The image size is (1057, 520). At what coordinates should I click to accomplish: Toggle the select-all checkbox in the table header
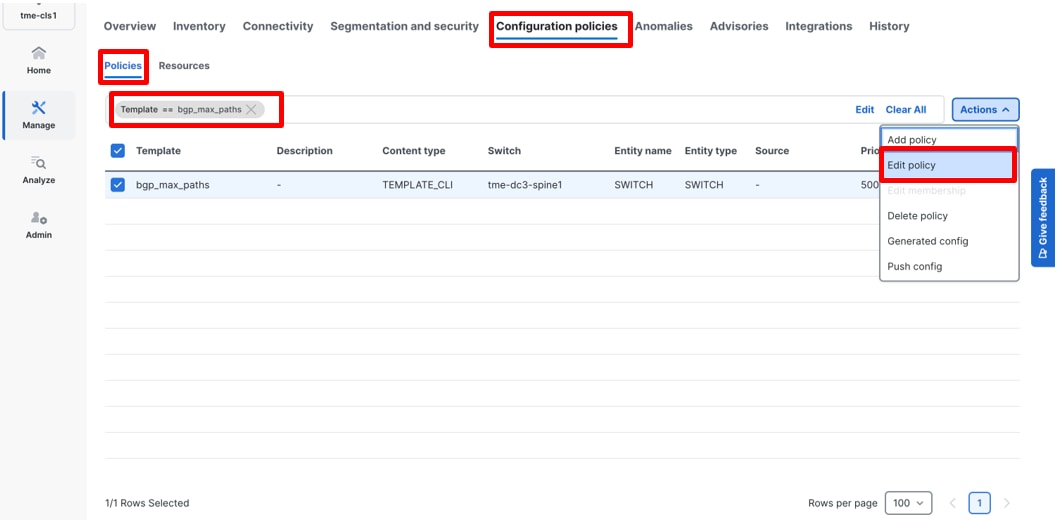(x=117, y=150)
